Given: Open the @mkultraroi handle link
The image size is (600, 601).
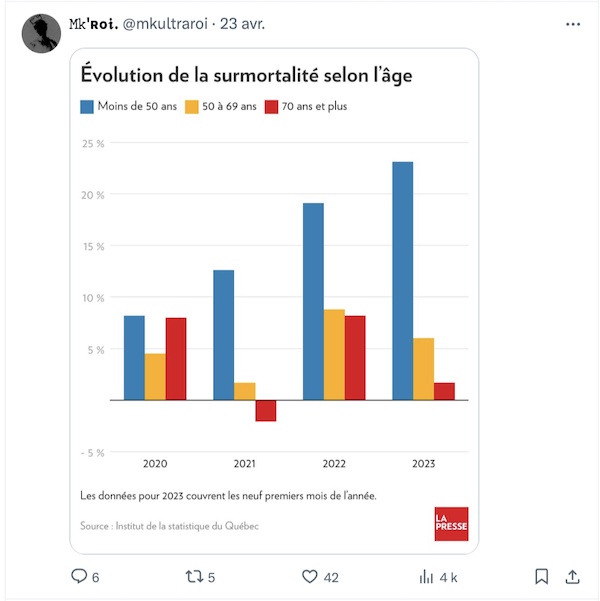Looking at the screenshot, I should click(165, 24).
